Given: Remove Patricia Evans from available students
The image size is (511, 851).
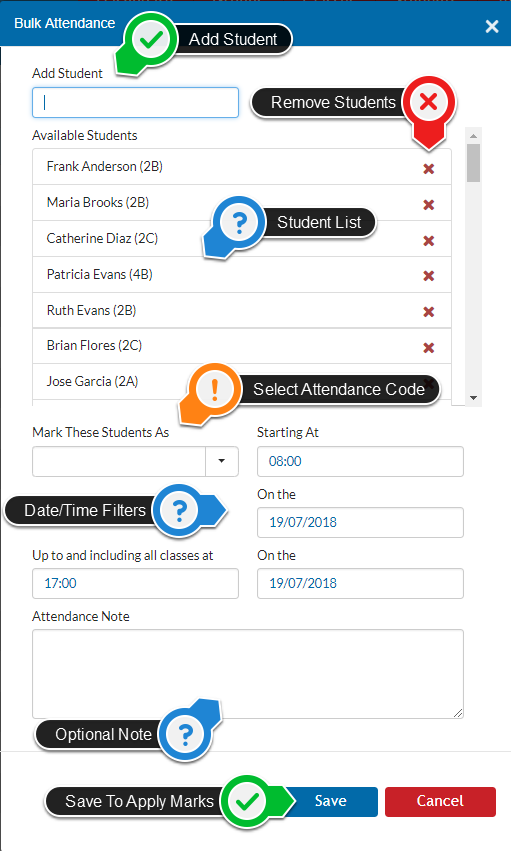Looking at the screenshot, I should (x=429, y=276).
